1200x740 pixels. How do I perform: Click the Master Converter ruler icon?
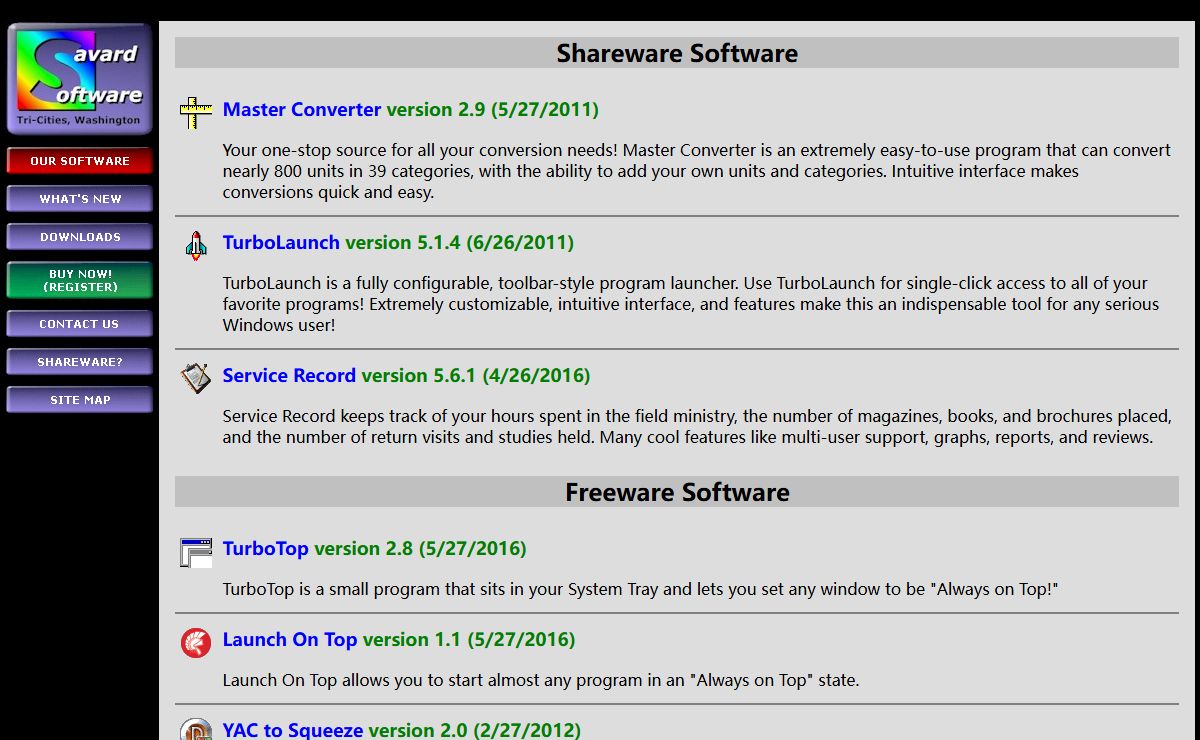[196, 113]
